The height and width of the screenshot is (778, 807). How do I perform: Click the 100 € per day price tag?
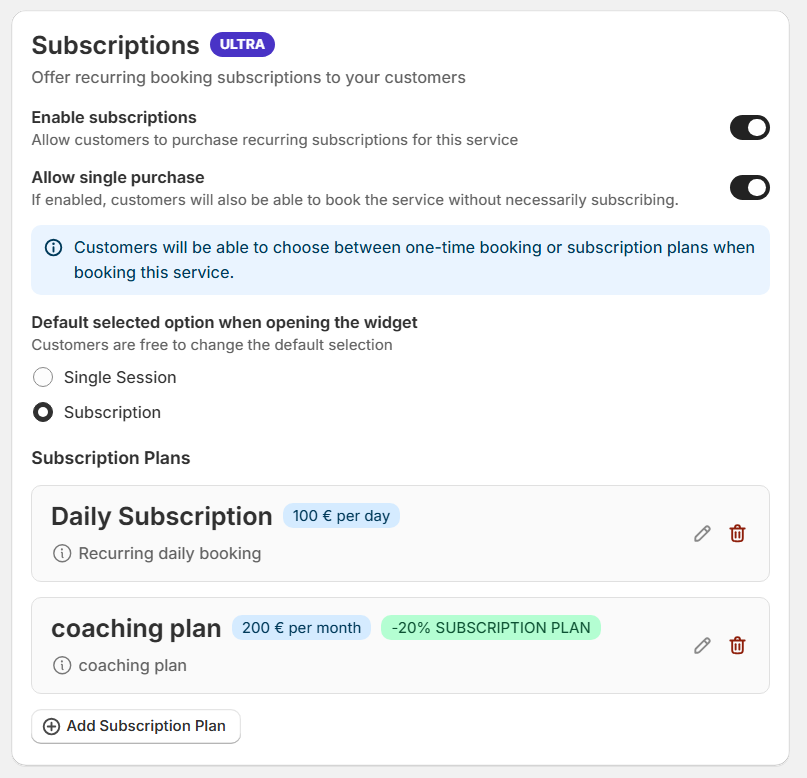pyautogui.click(x=341, y=516)
